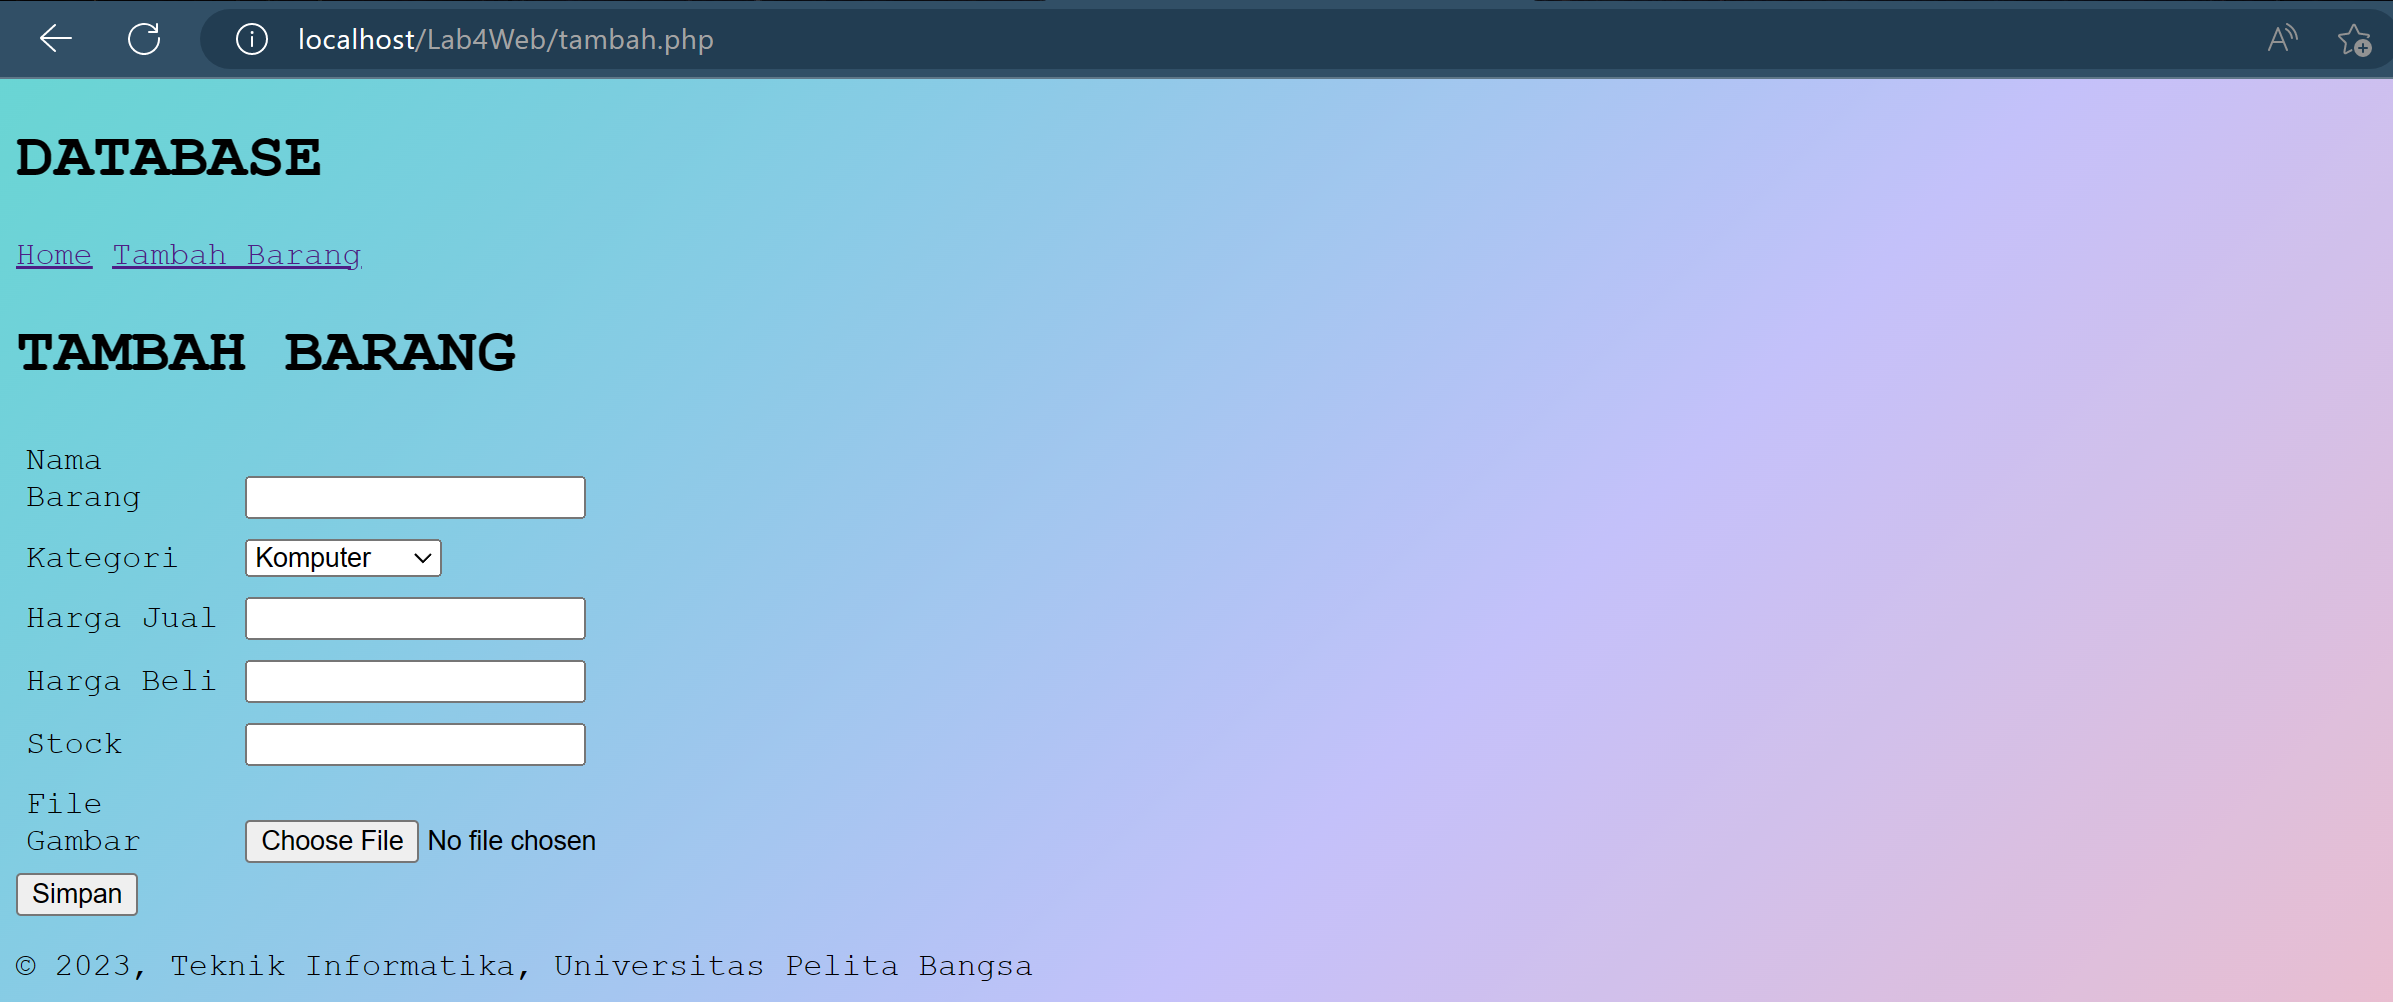Click the dropdown arrow on the Kategori combo box
The height and width of the screenshot is (1002, 2393).
coord(420,557)
